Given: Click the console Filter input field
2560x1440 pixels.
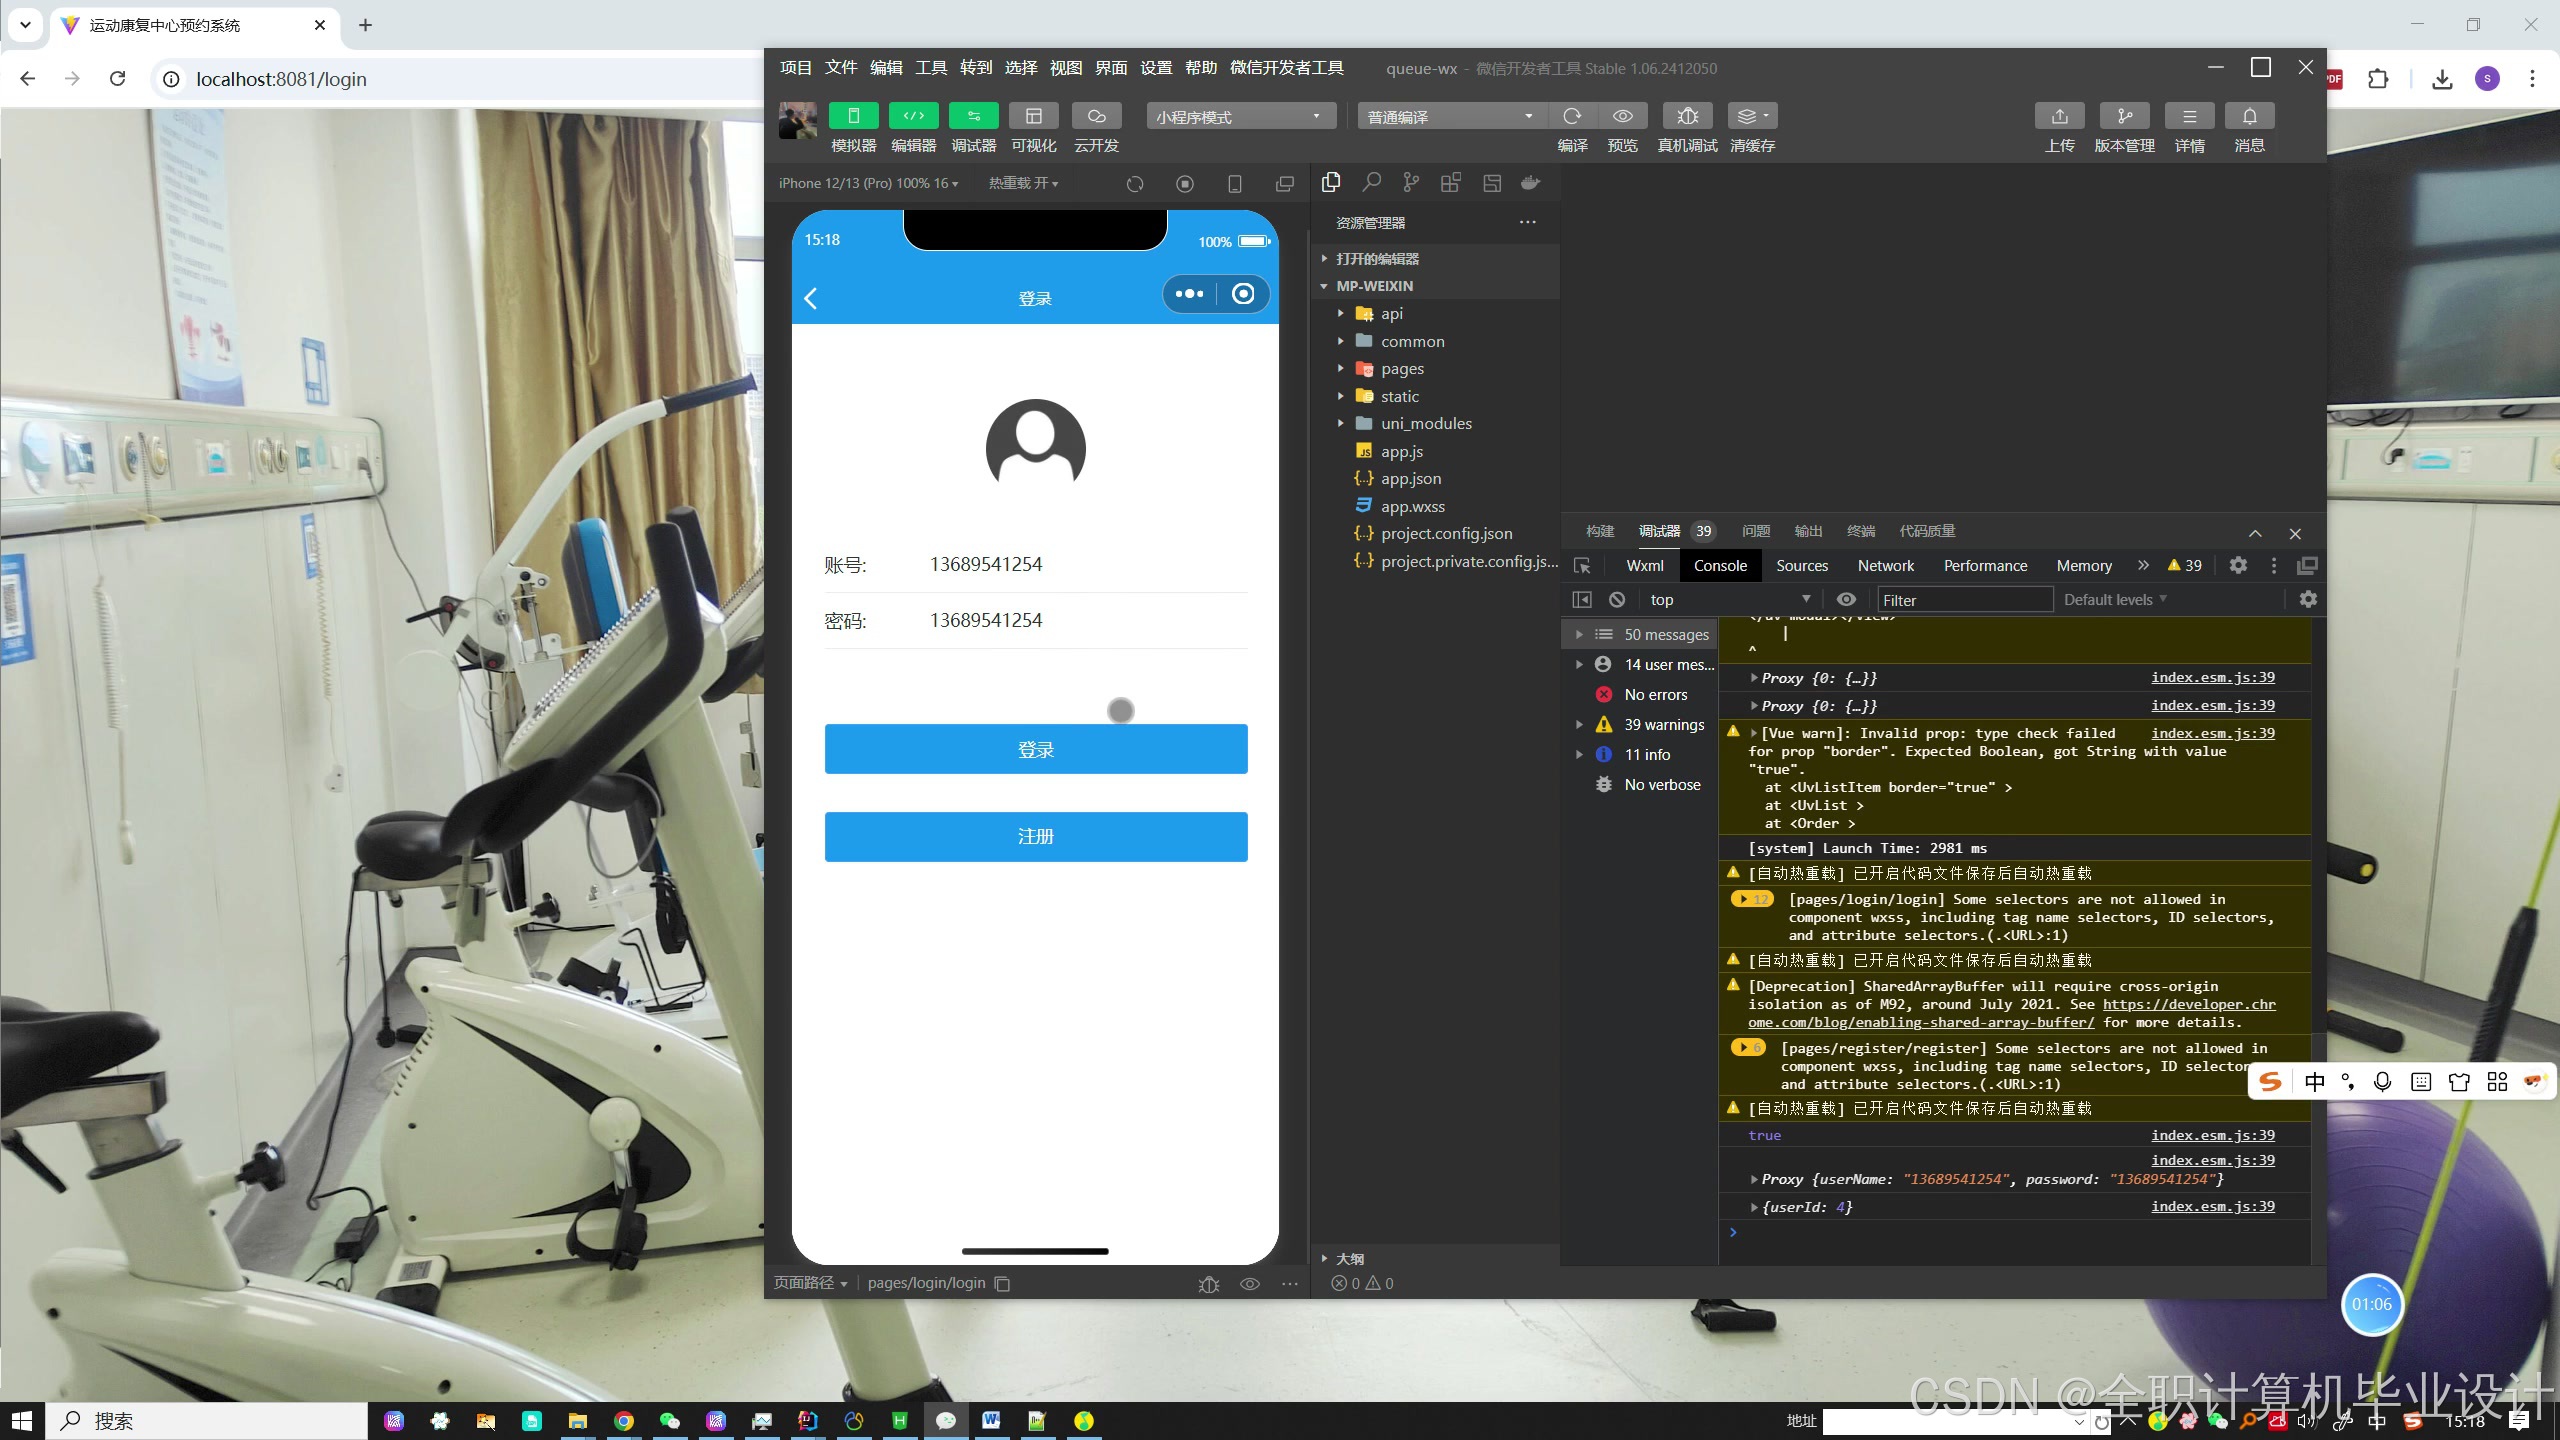Looking at the screenshot, I should tap(1963, 599).
